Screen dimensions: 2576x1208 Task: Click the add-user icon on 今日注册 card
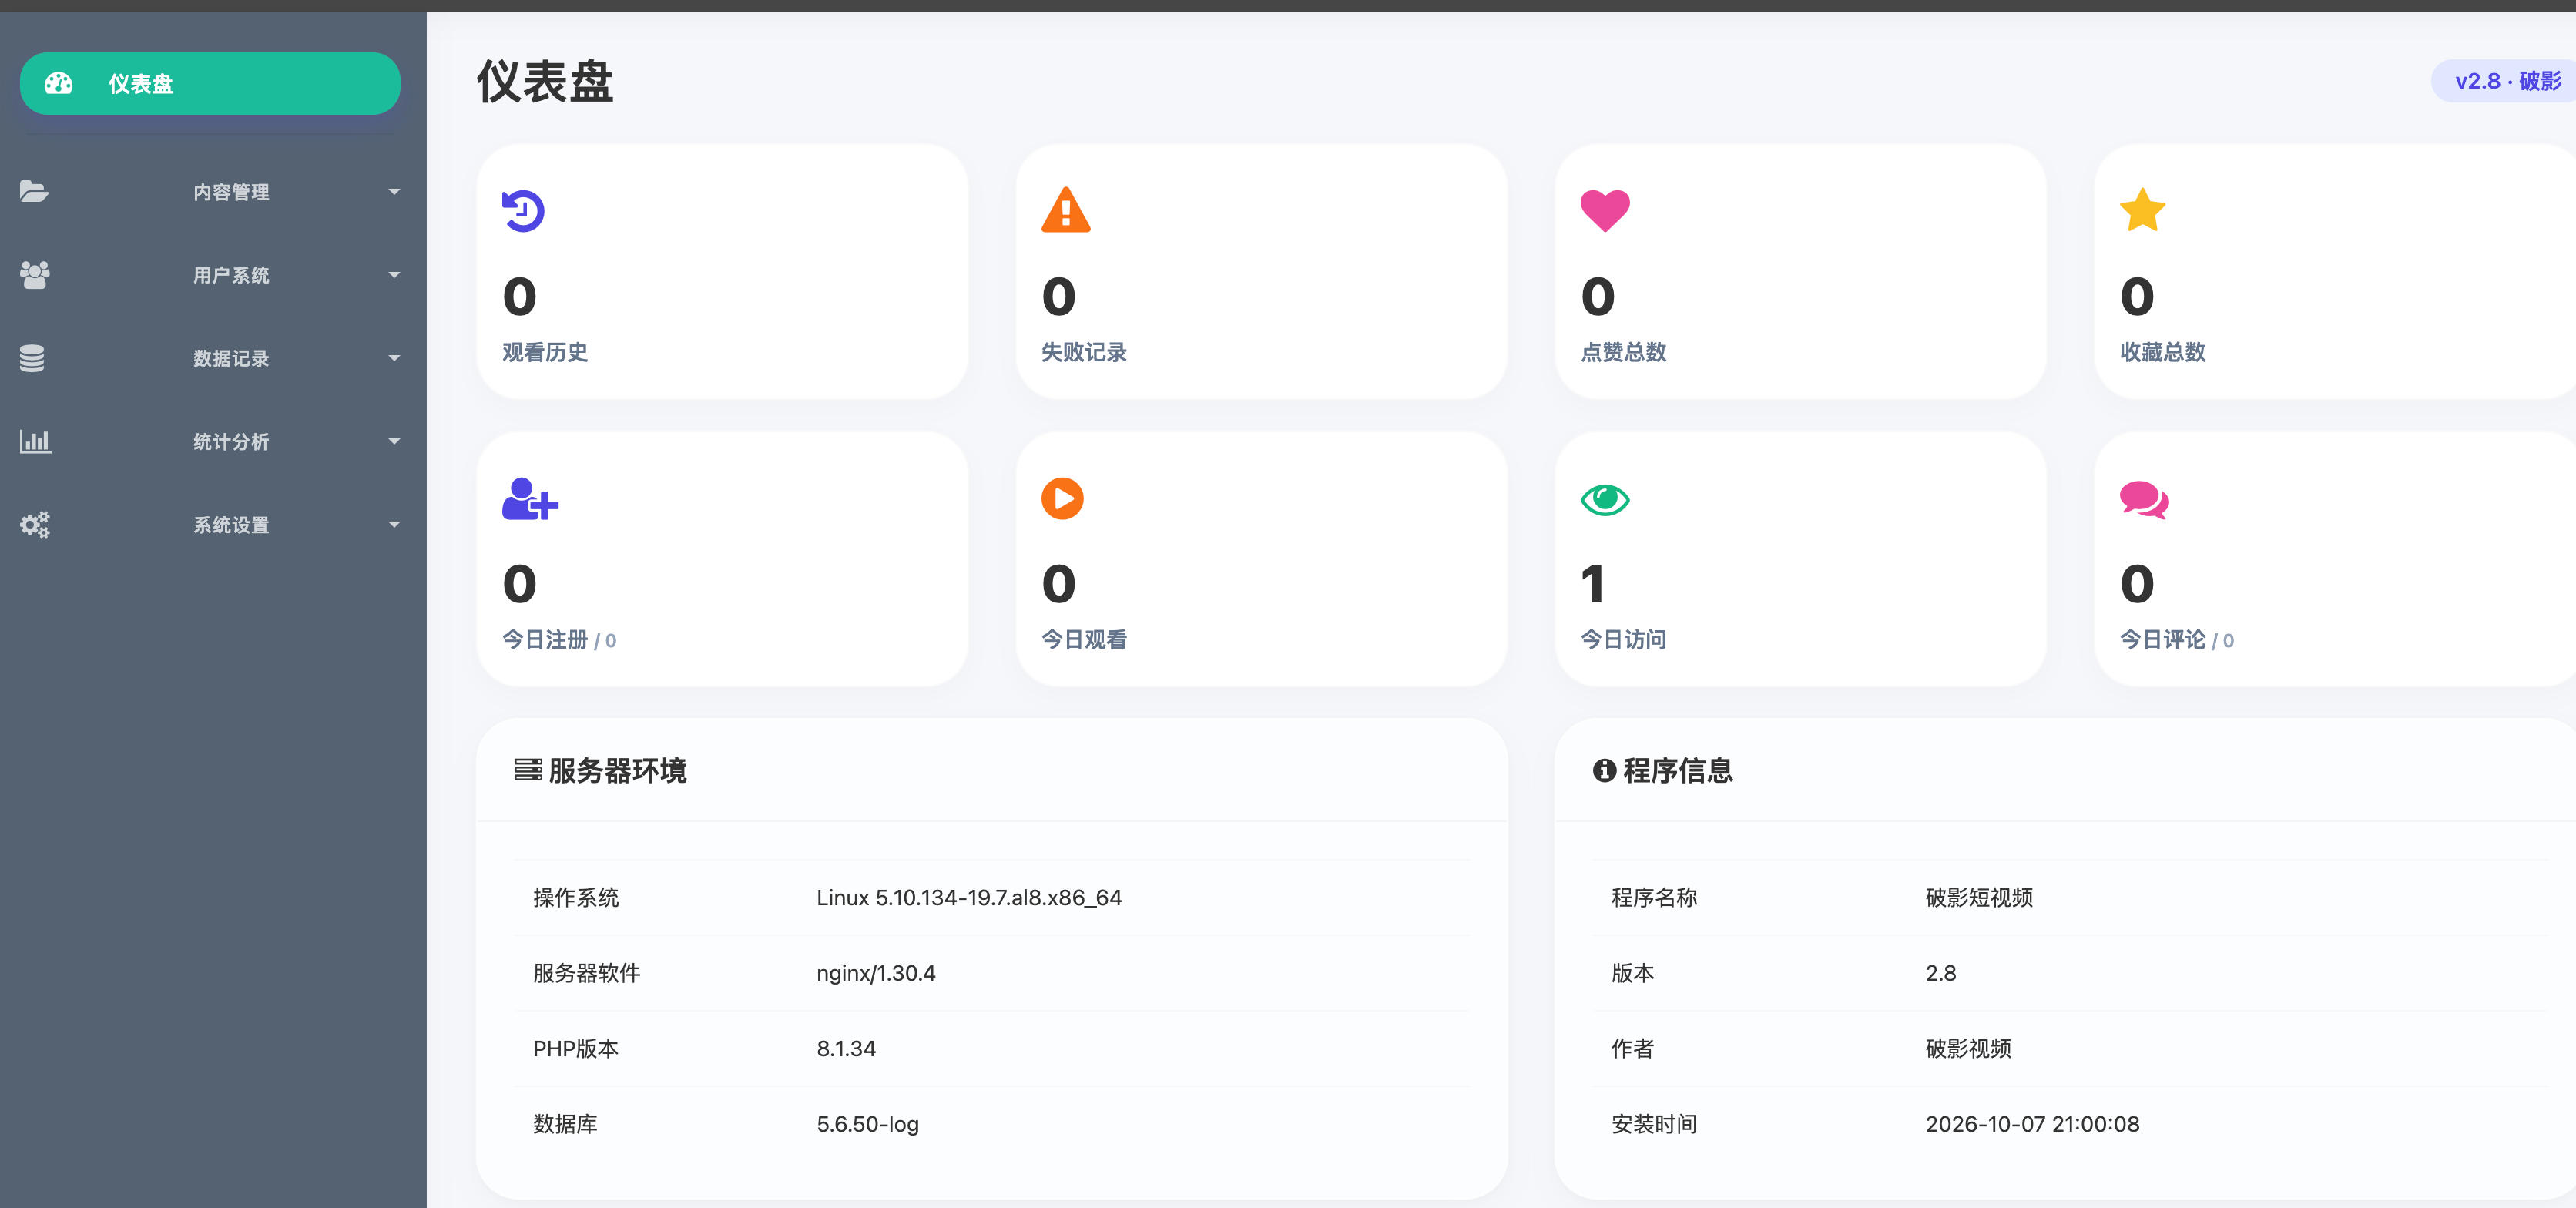coord(530,498)
